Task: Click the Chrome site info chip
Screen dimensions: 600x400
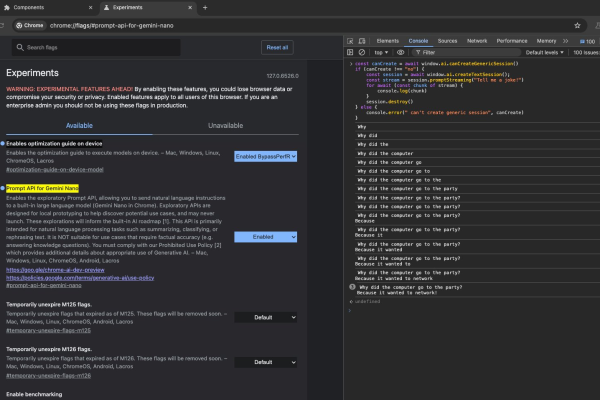Action: click(29, 26)
